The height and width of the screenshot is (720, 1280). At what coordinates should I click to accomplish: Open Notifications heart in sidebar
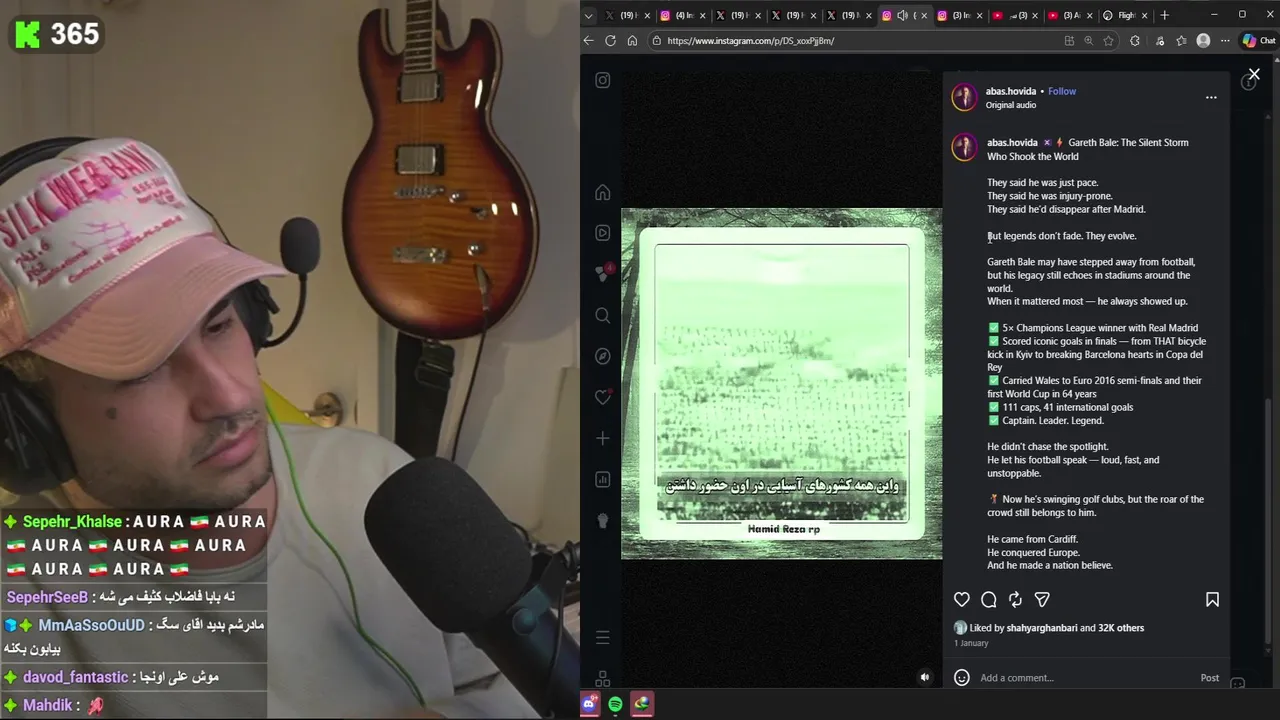[603, 397]
